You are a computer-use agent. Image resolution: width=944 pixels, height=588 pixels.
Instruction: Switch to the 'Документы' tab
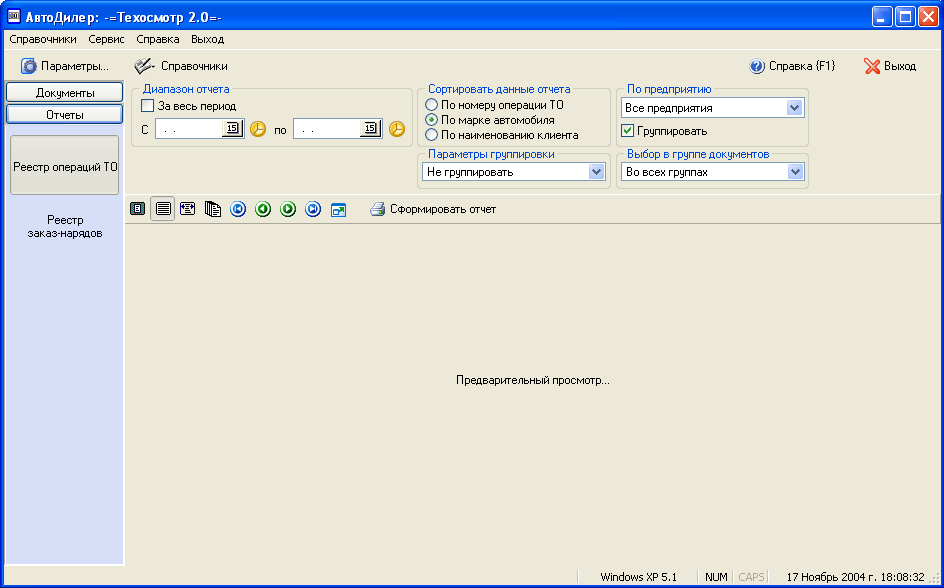pyautogui.click(x=65, y=93)
